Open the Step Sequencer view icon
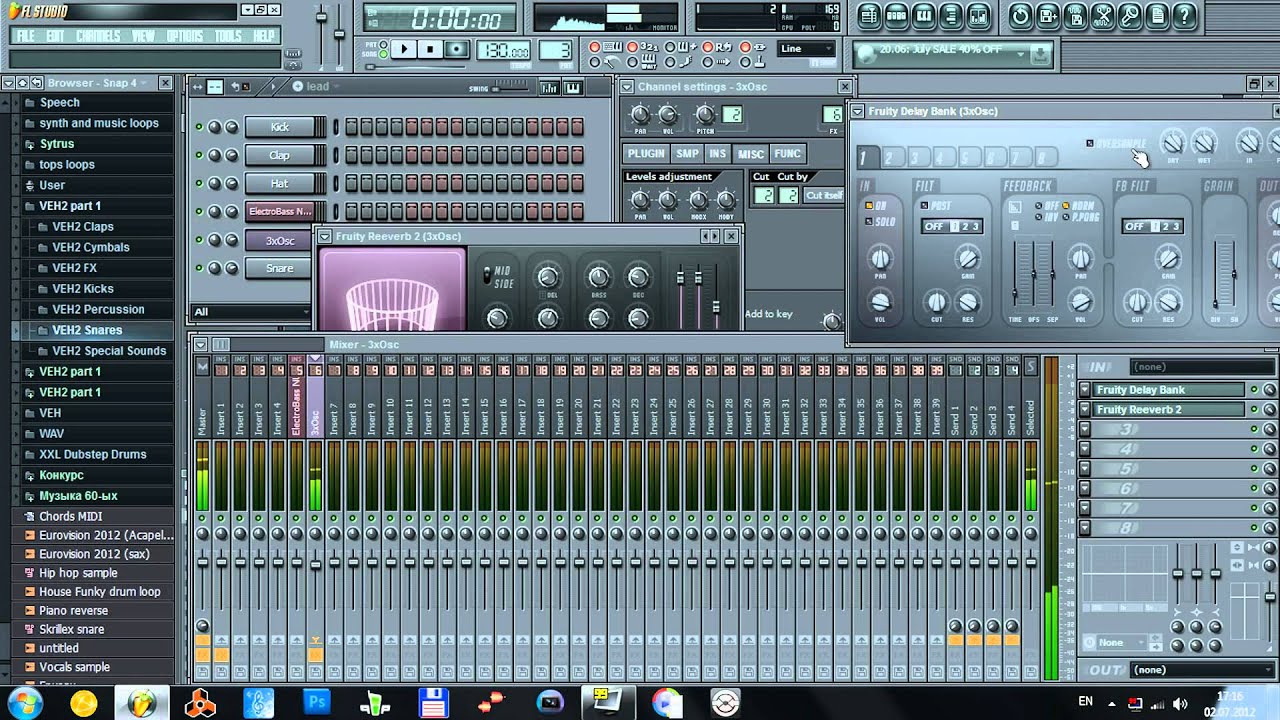The width and height of the screenshot is (1280, 720). click(896, 15)
